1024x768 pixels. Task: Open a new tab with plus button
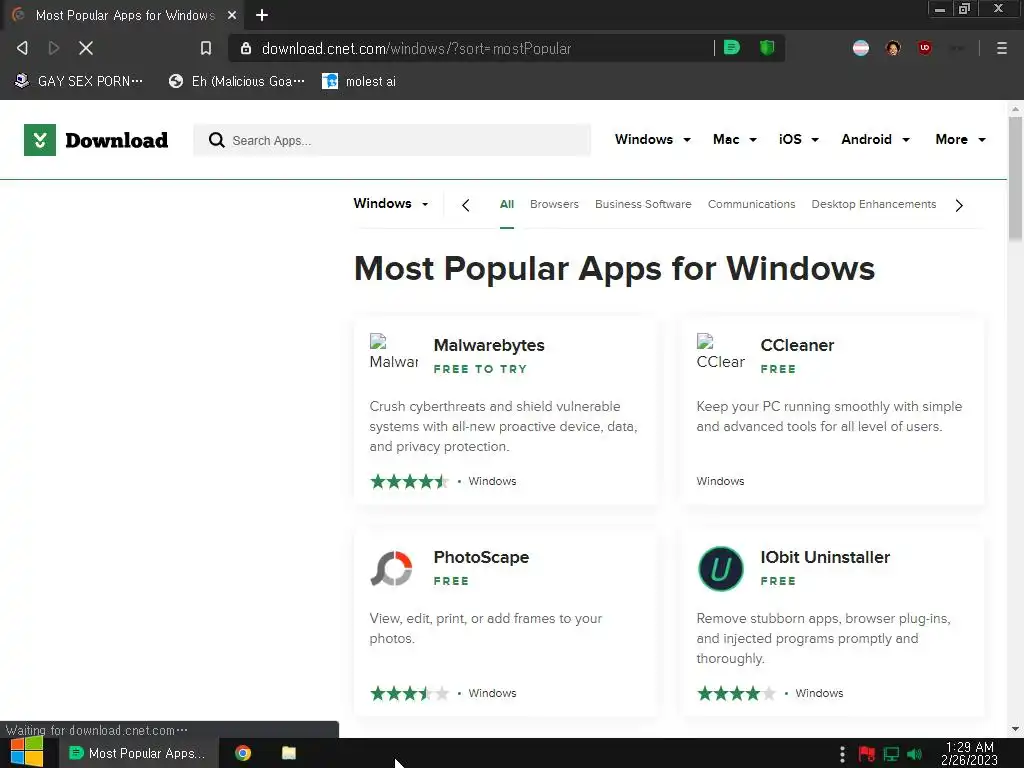(262, 15)
